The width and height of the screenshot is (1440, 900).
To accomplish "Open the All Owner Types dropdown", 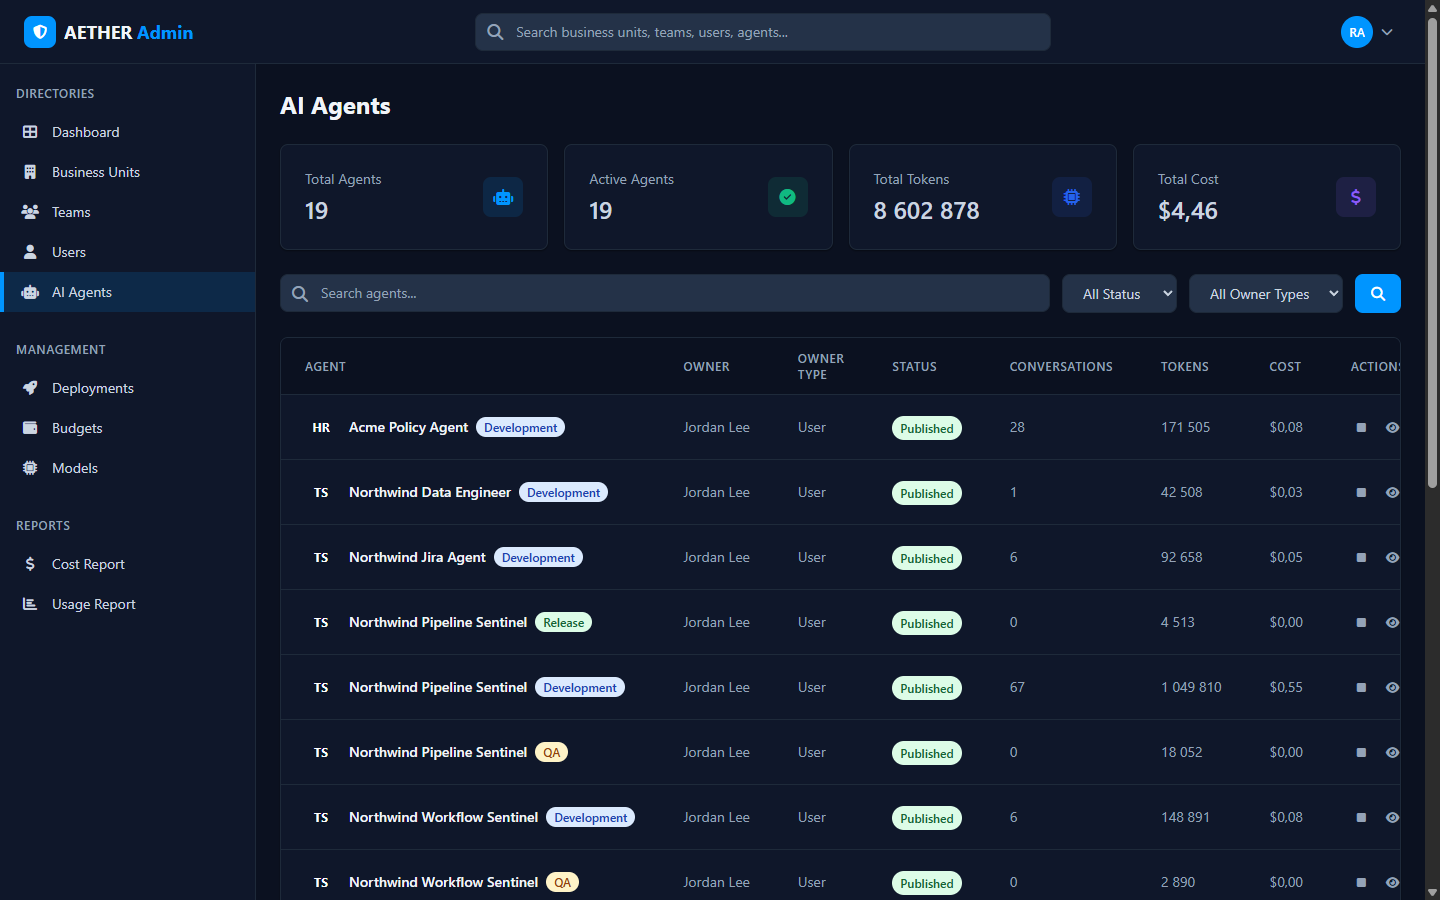I will [x=1266, y=294].
